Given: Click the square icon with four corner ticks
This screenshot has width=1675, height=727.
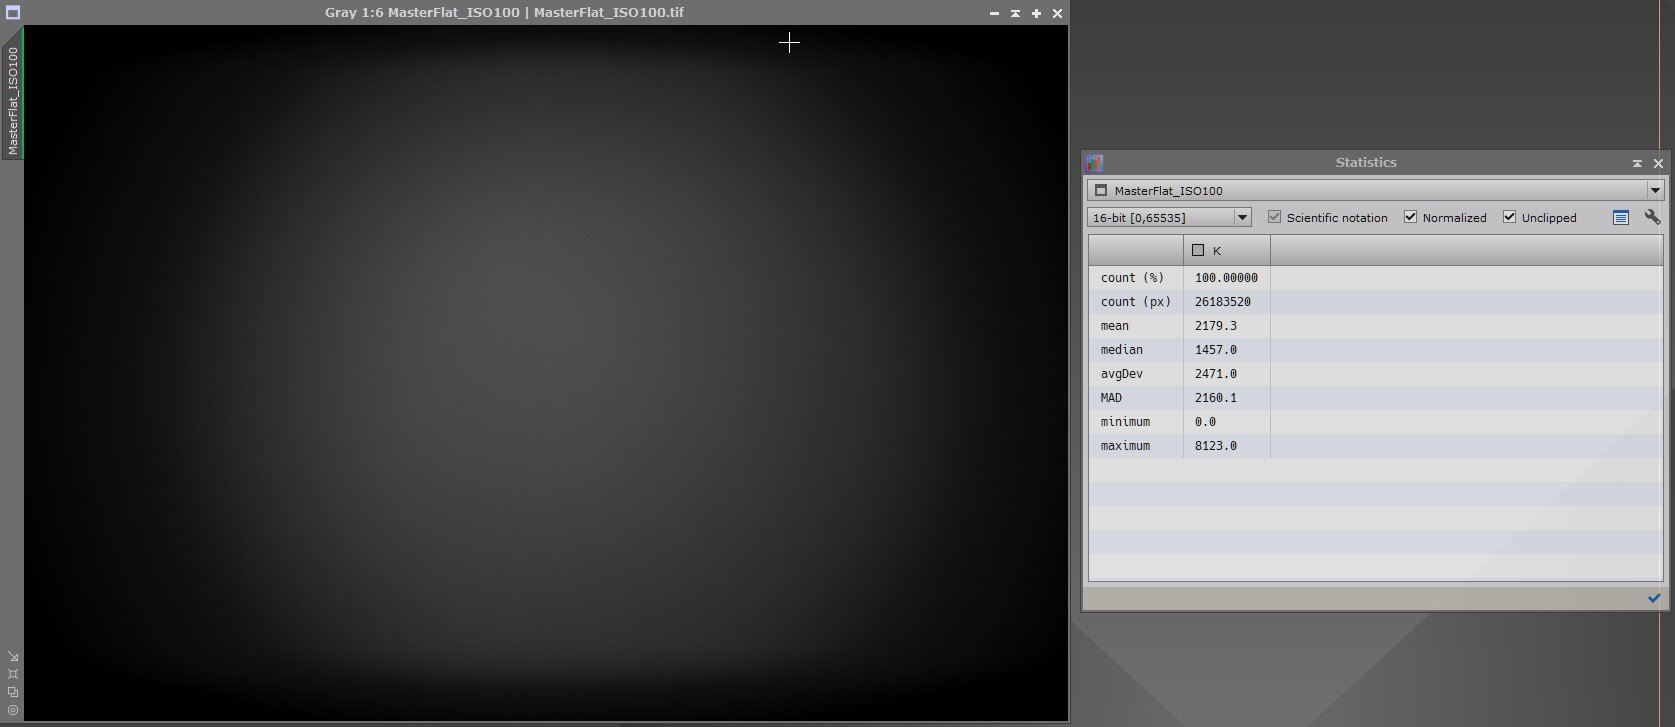Looking at the screenshot, I should pos(13,674).
